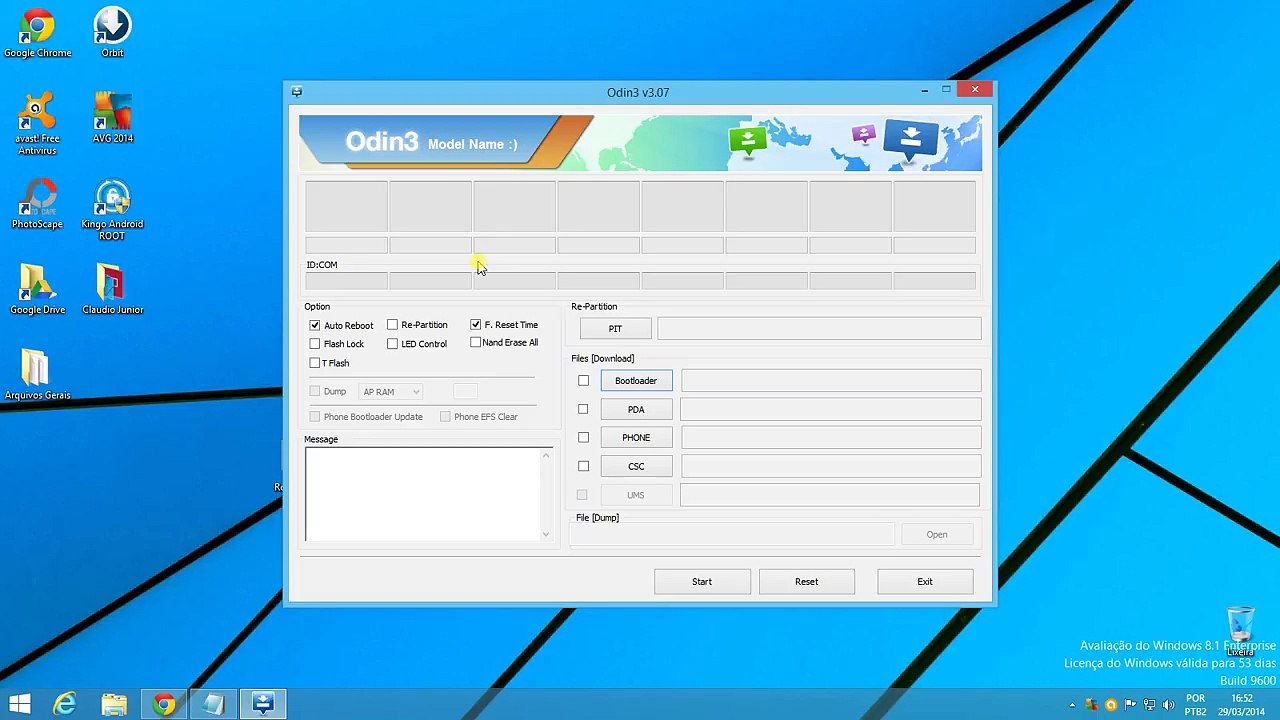Click the volume speaker tray icon
This screenshot has width=1280, height=720.
point(1168,705)
